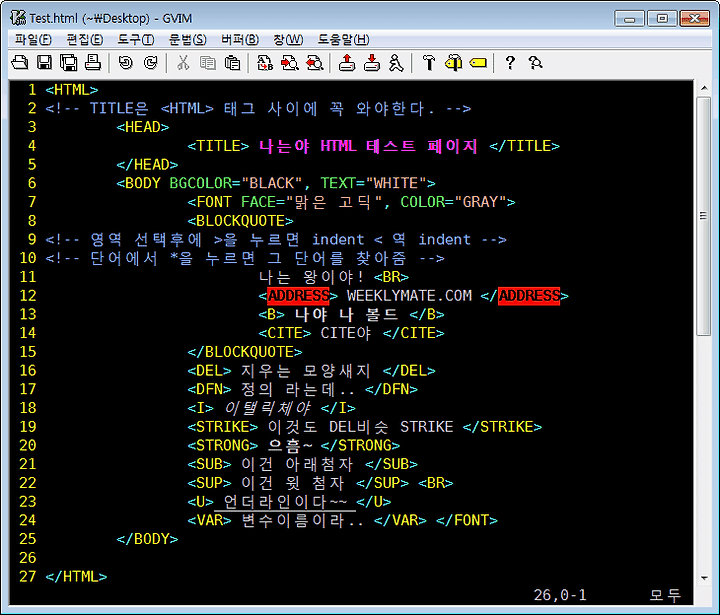Click the "WHITE" value on line 6

pos(396,183)
